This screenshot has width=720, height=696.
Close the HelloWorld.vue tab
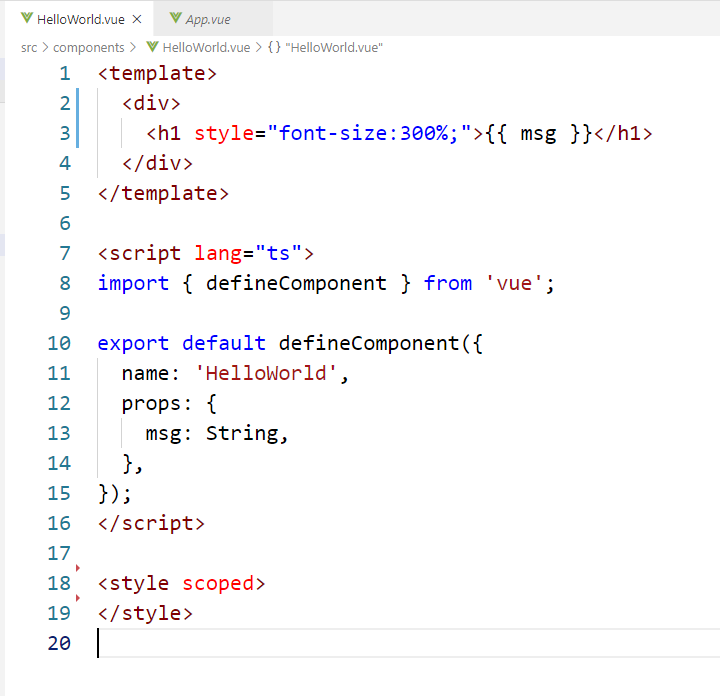click(137, 19)
